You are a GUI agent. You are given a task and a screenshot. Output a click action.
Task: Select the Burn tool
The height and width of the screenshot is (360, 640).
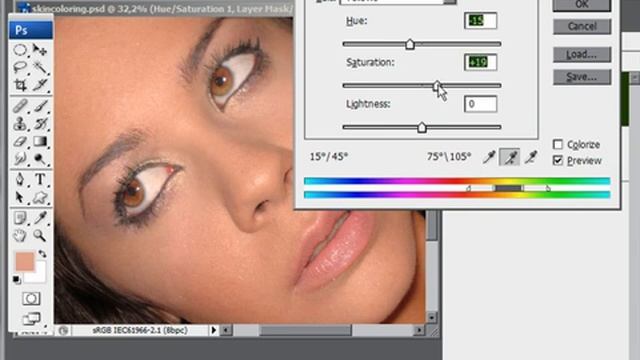click(40, 158)
